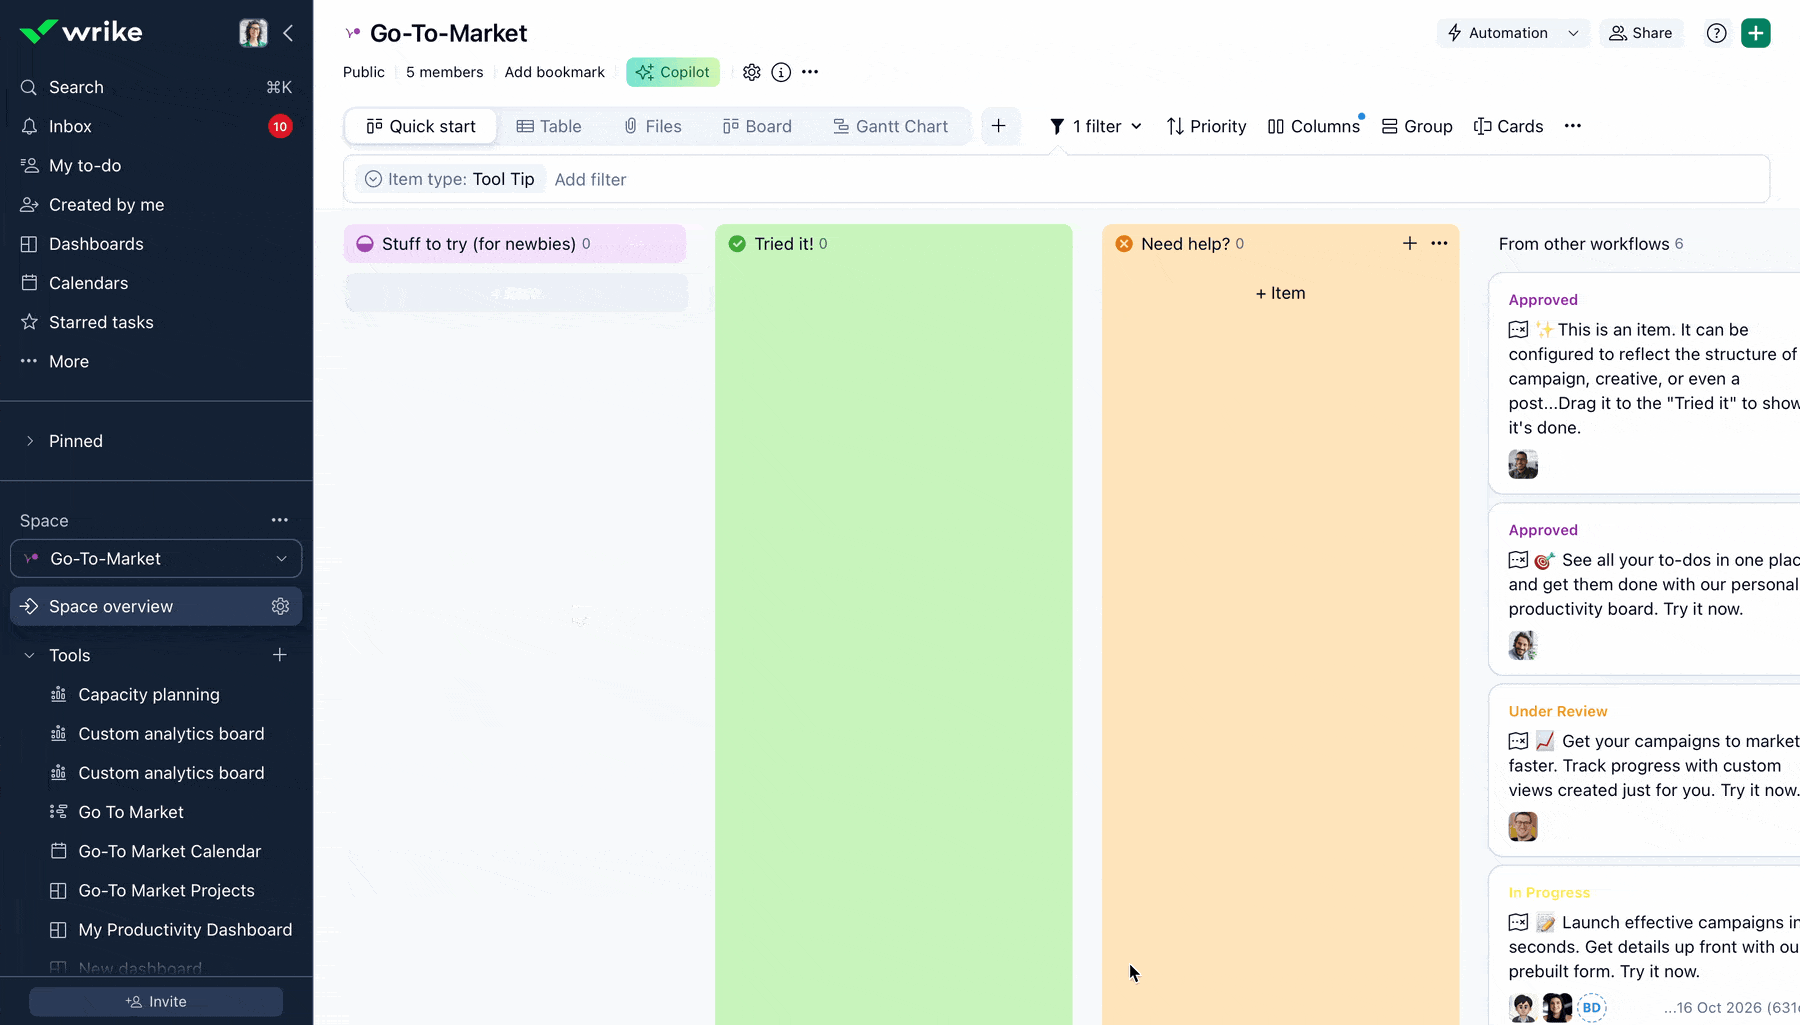Viewport: 1800px width, 1025px height.
Task: Click the help question mark icon
Action: coord(1717,32)
